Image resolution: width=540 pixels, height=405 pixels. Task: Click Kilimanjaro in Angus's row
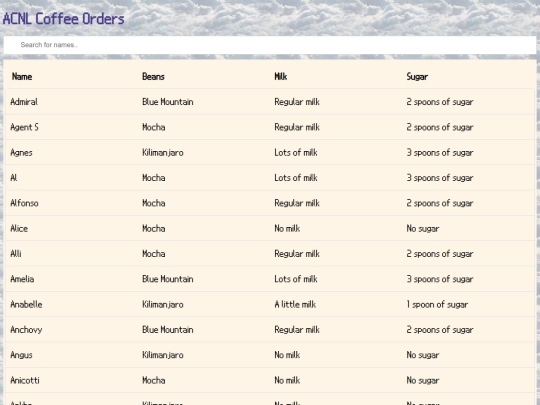pos(163,355)
